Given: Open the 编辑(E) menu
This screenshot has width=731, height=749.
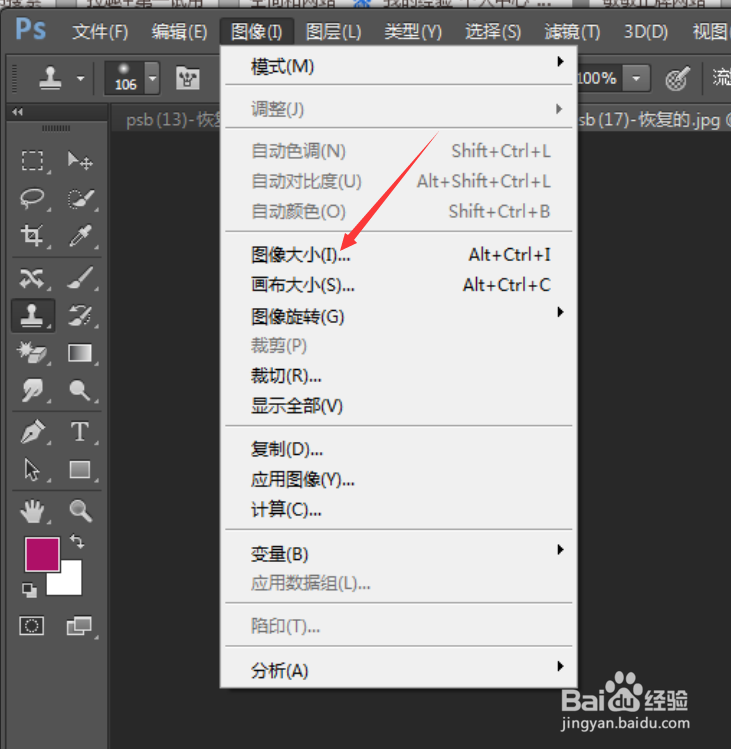Looking at the screenshot, I should point(180,32).
